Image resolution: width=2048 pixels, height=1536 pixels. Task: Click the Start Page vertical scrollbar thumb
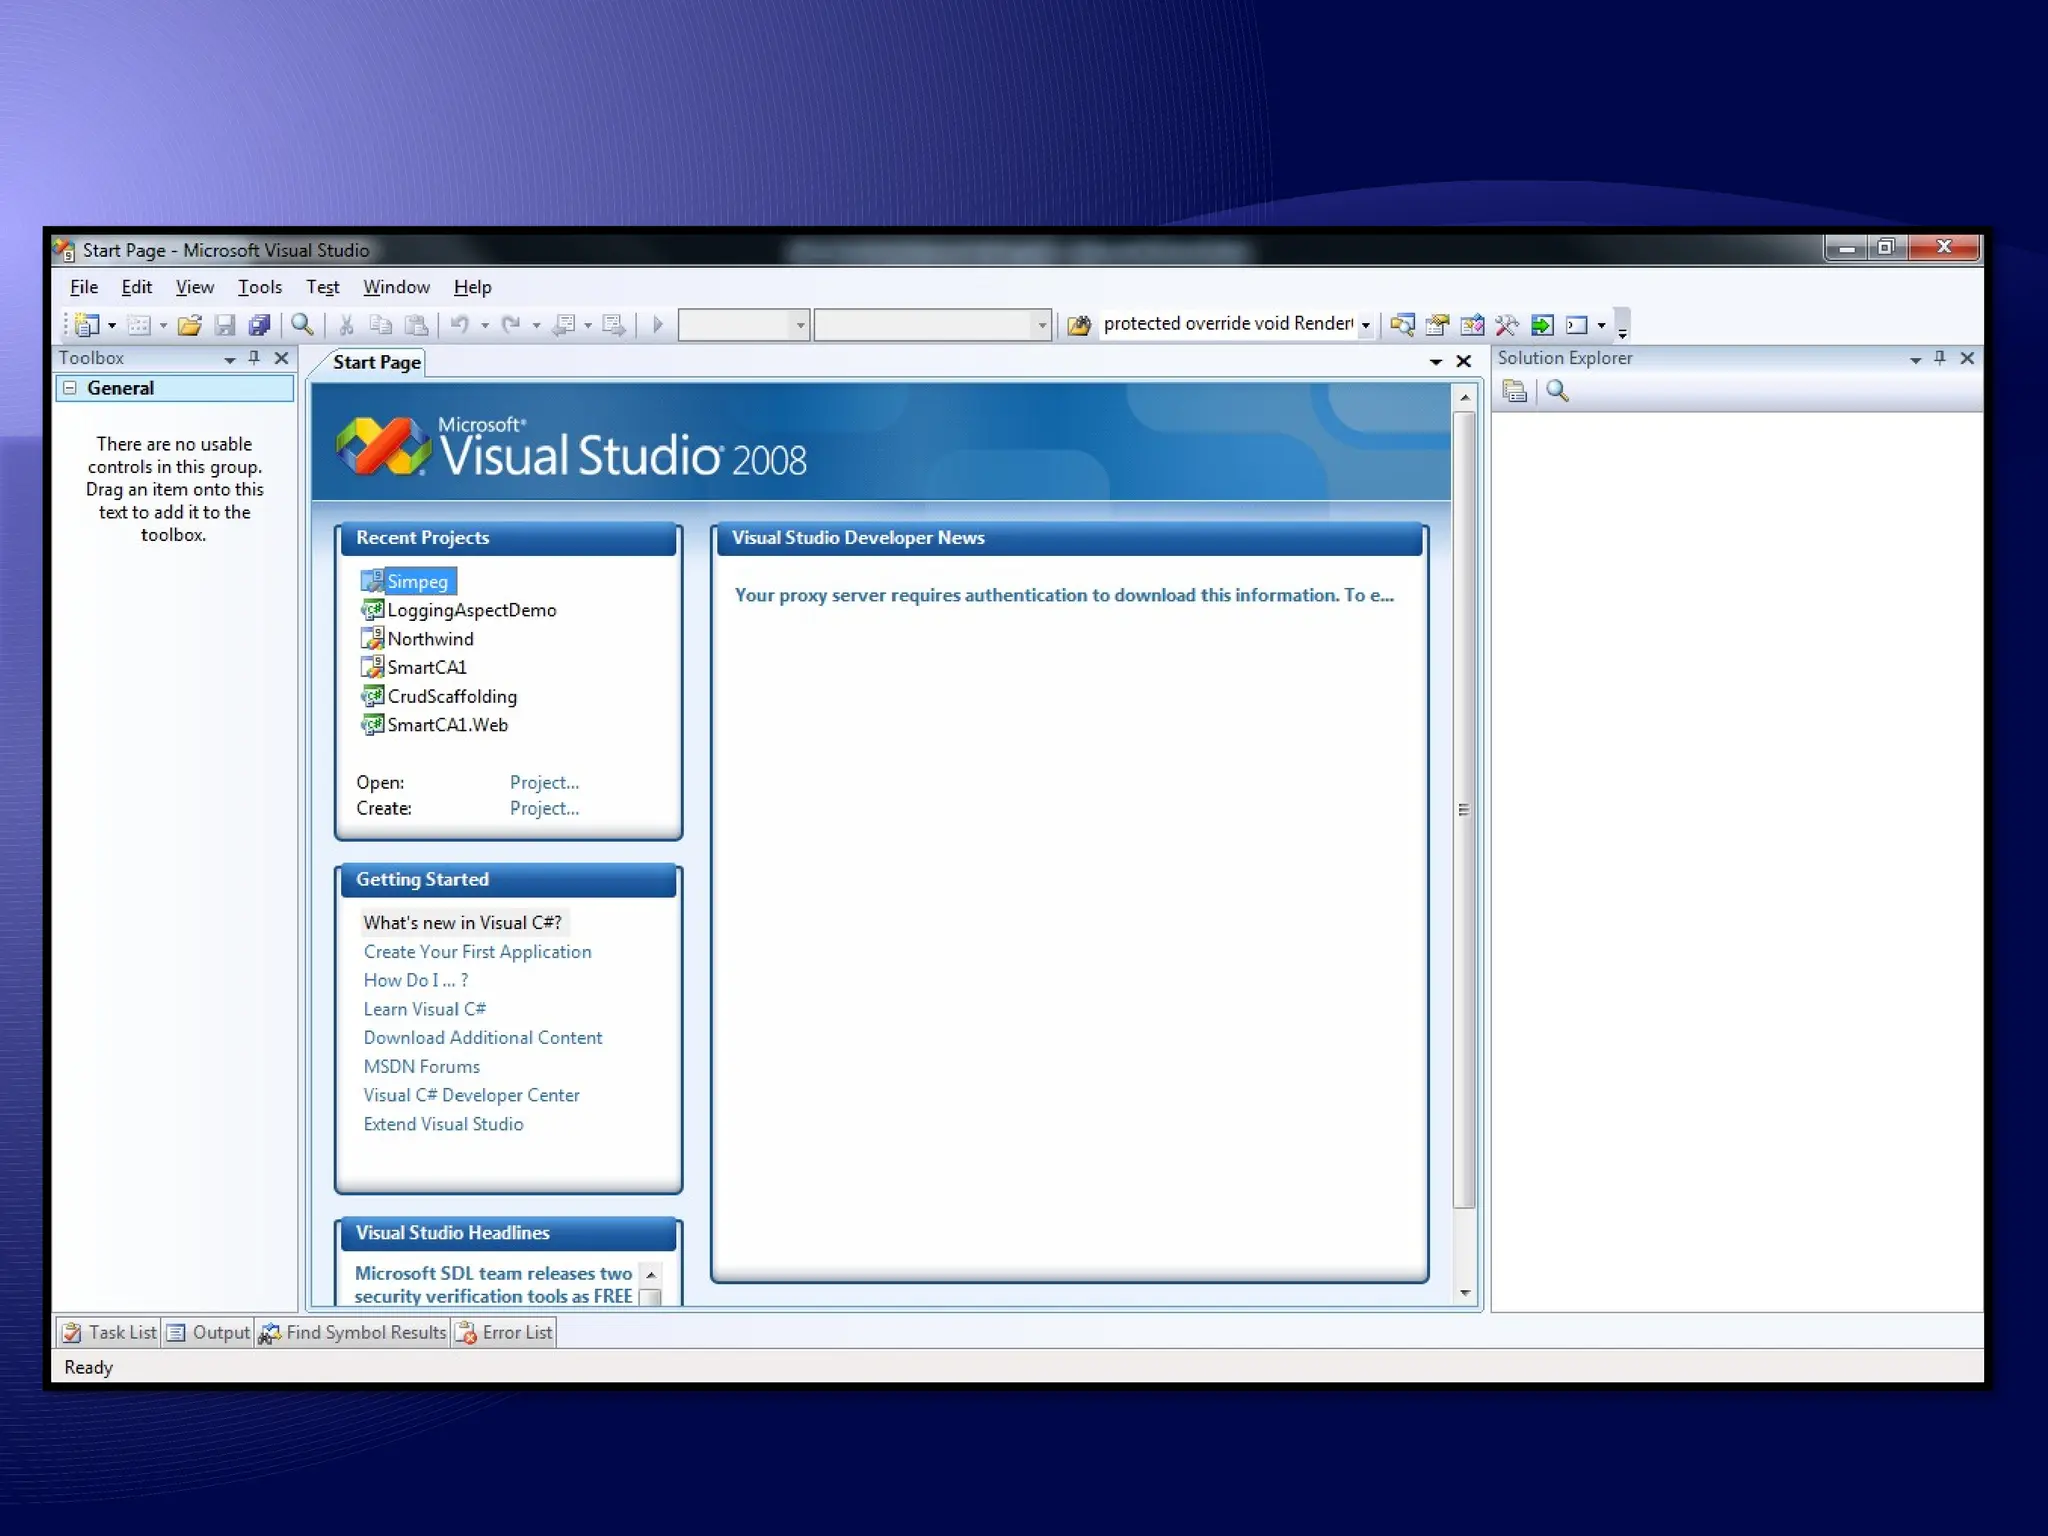[1464, 809]
